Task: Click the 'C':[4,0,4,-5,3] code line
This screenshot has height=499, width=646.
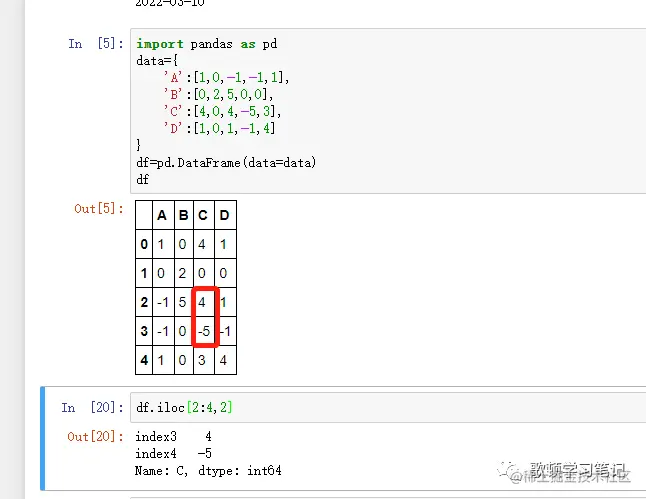Action: click(x=222, y=111)
